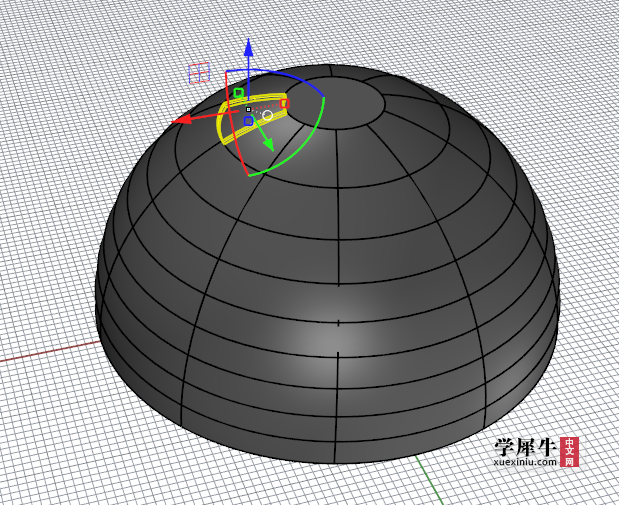Click the red X-axis move arrow
The width and height of the screenshot is (619, 505).
coord(182,119)
